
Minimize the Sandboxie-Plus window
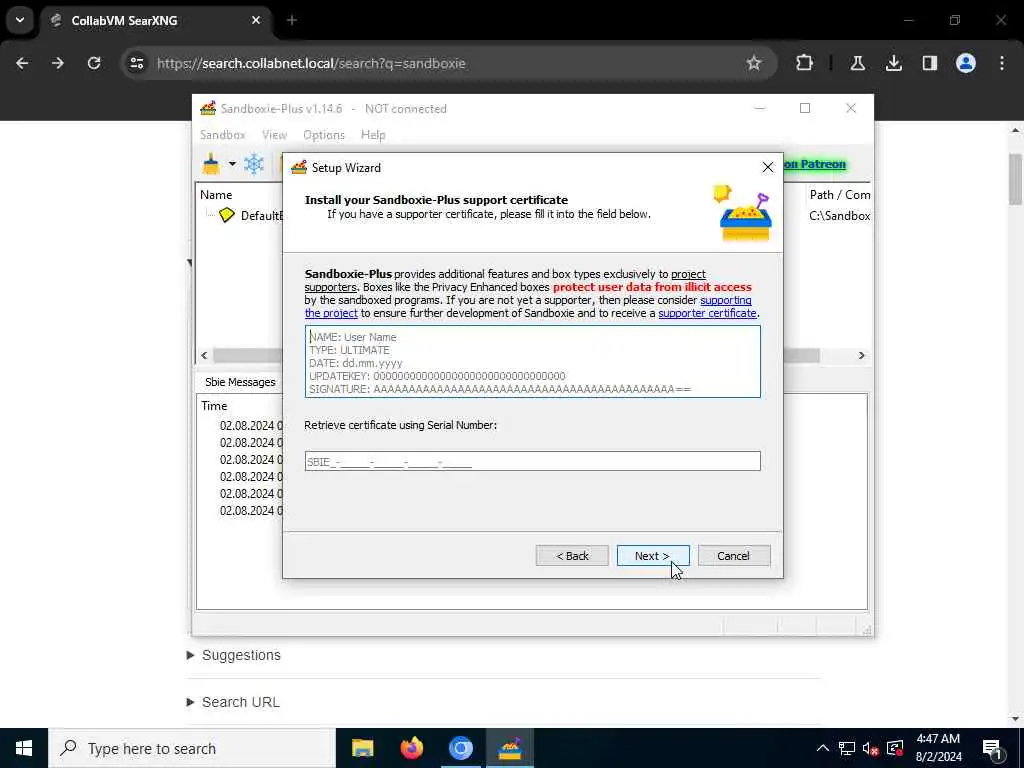(760, 108)
